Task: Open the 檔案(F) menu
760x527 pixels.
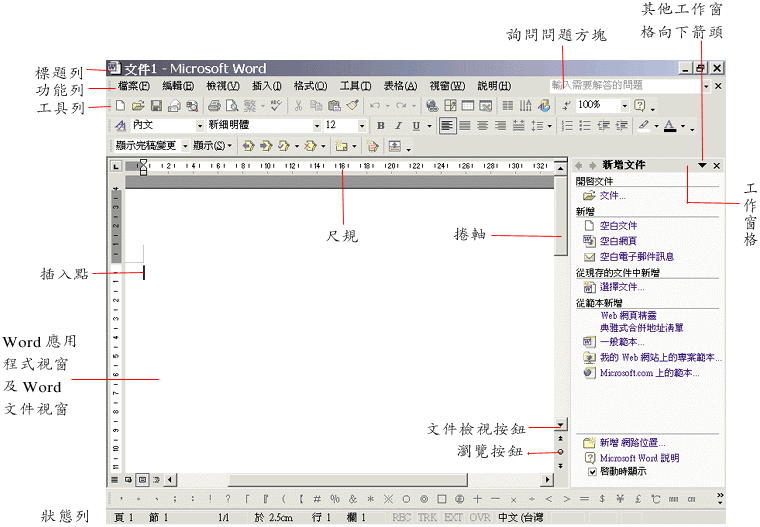Action: point(134,86)
